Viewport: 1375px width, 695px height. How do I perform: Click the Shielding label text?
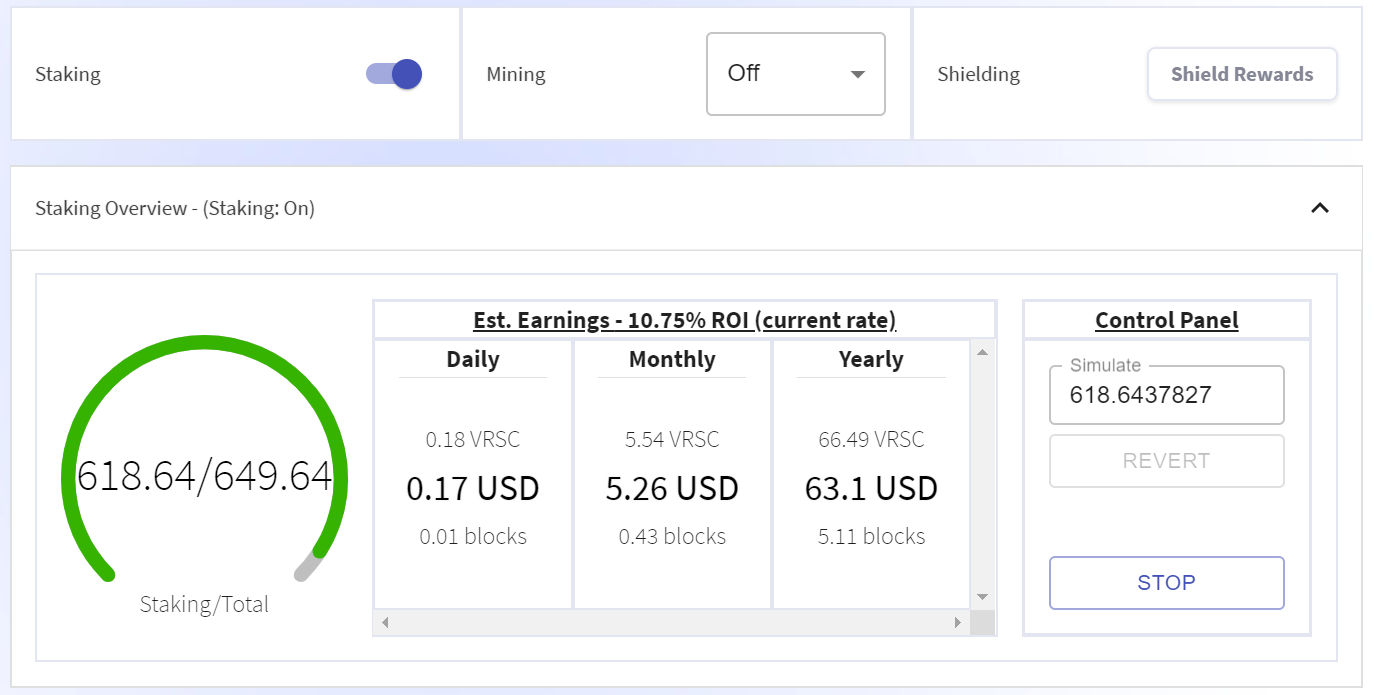(978, 74)
